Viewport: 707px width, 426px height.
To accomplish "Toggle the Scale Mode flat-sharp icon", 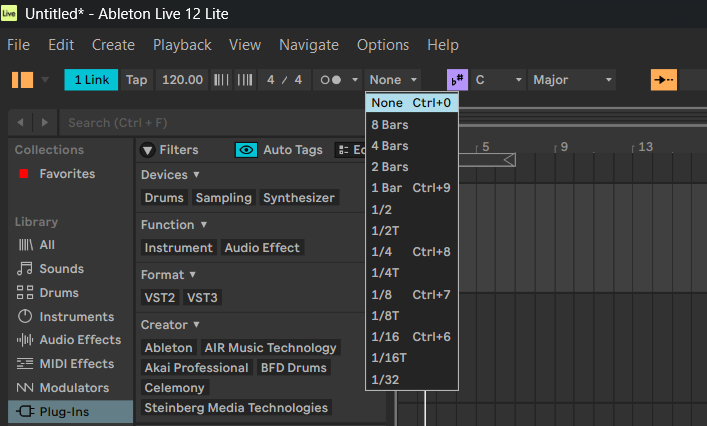I will tap(457, 80).
